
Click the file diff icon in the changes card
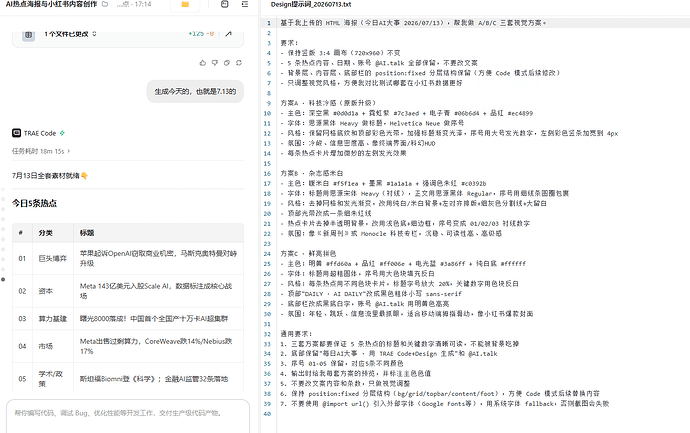click(29, 34)
